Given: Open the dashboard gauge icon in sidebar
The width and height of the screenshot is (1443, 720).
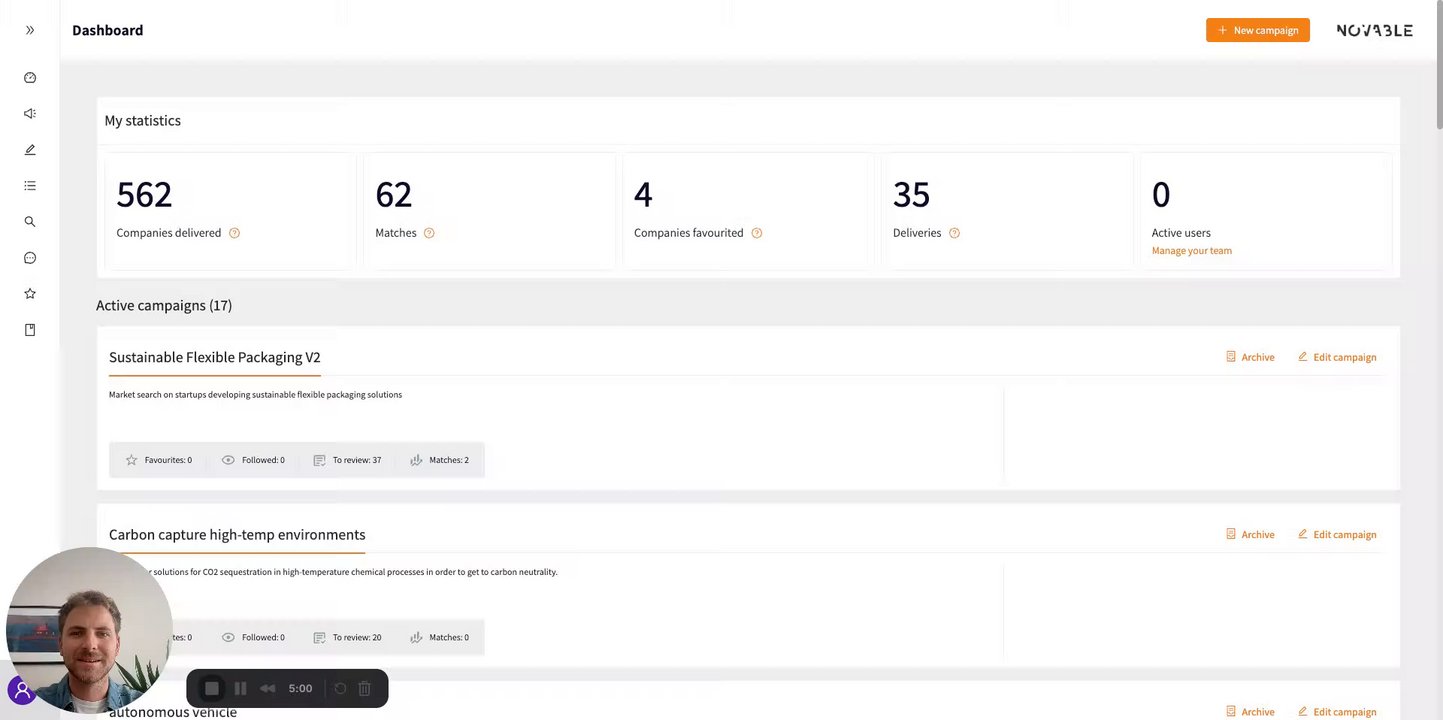Looking at the screenshot, I should (x=30, y=78).
